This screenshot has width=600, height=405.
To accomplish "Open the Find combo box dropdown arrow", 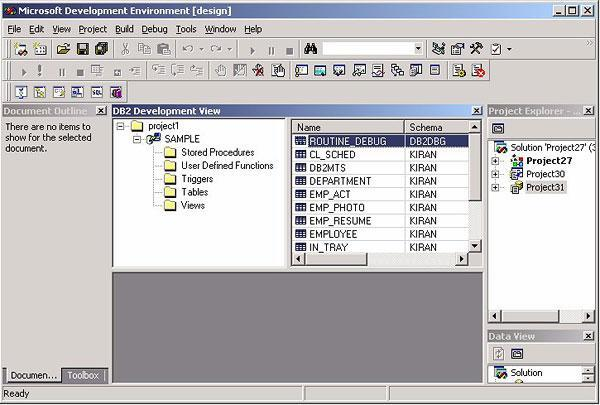I will [418, 49].
